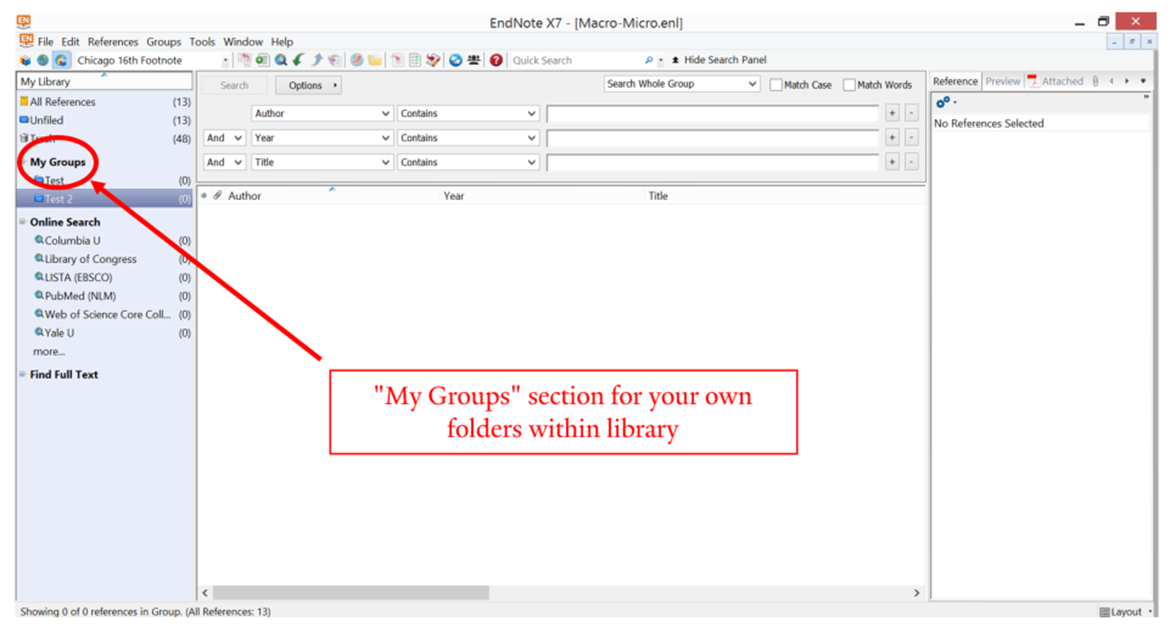Click plus button on the Author search row
The image size is (1170, 627).
point(892,113)
